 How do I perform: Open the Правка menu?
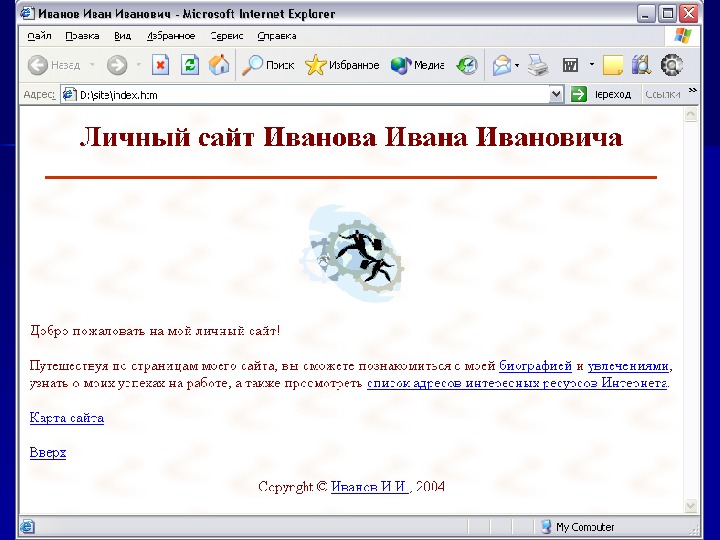click(82, 36)
